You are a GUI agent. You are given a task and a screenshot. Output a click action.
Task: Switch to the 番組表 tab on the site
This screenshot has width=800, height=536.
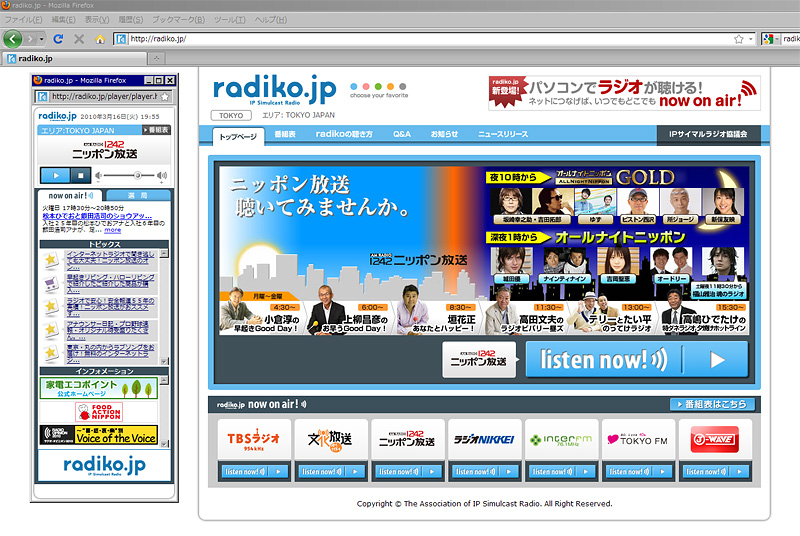pyautogui.click(x=285, y=134)
